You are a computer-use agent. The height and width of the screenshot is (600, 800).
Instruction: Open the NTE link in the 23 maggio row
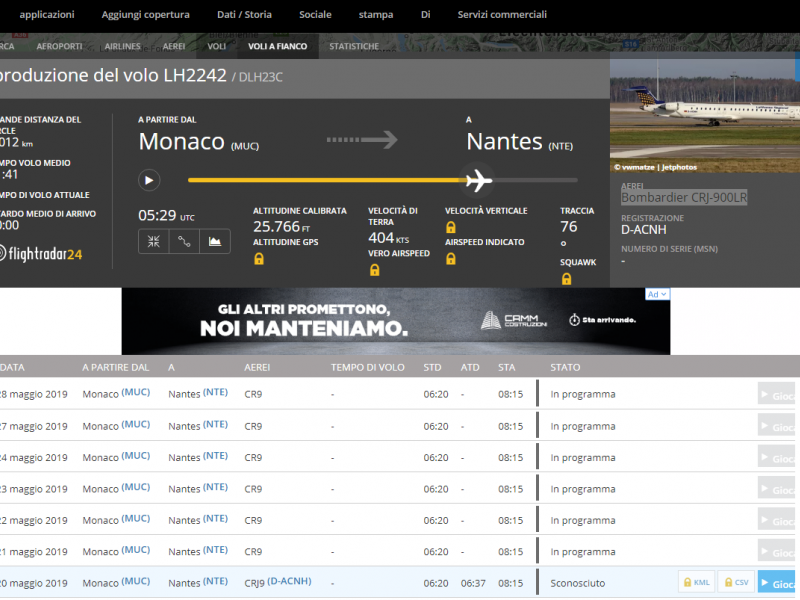click(x=215, y=487)
